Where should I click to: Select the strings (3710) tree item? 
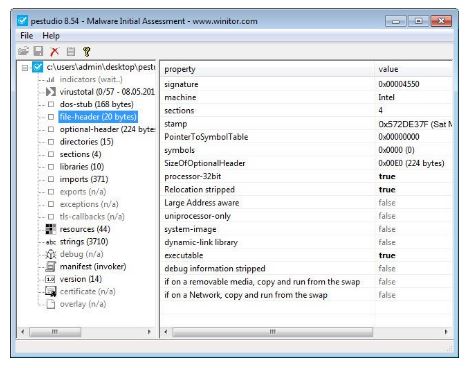click(x=84, y=242)
